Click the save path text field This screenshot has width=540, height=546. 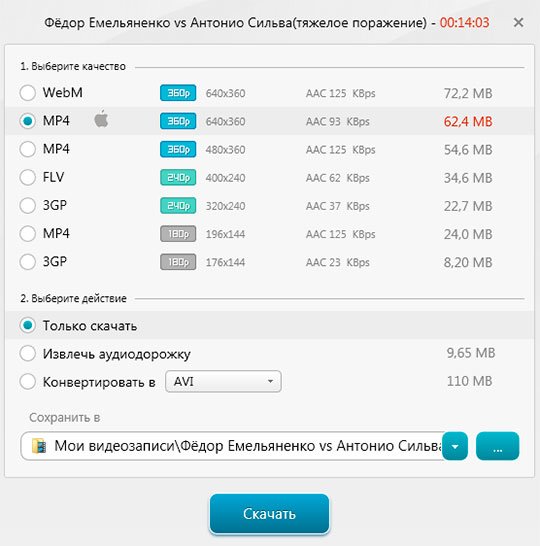click(232, 446)
